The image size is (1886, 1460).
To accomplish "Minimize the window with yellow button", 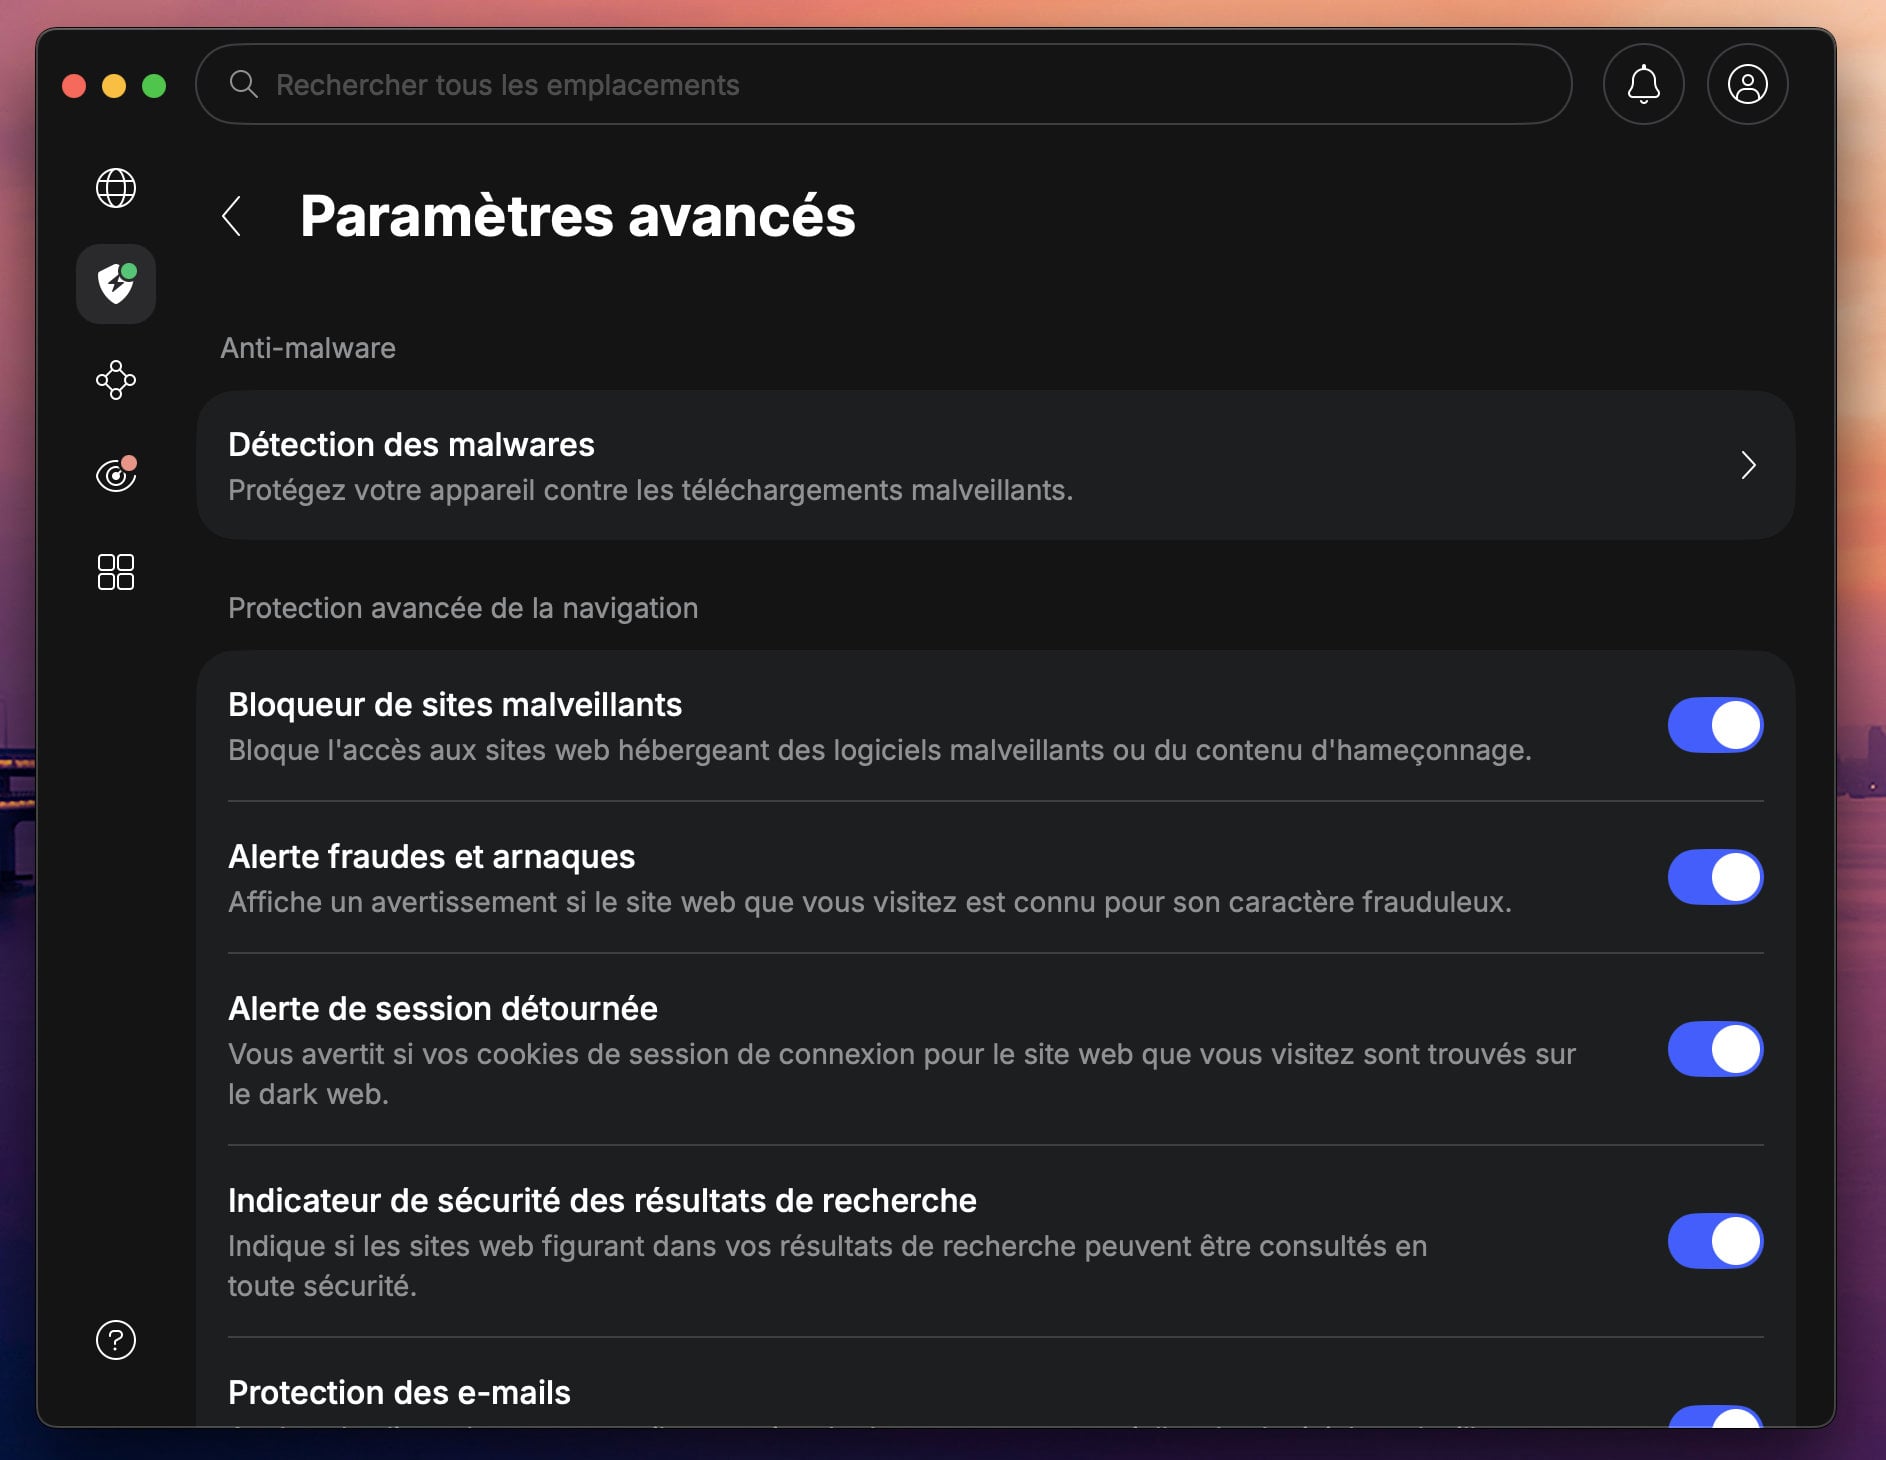I will (x=114, y=86).
